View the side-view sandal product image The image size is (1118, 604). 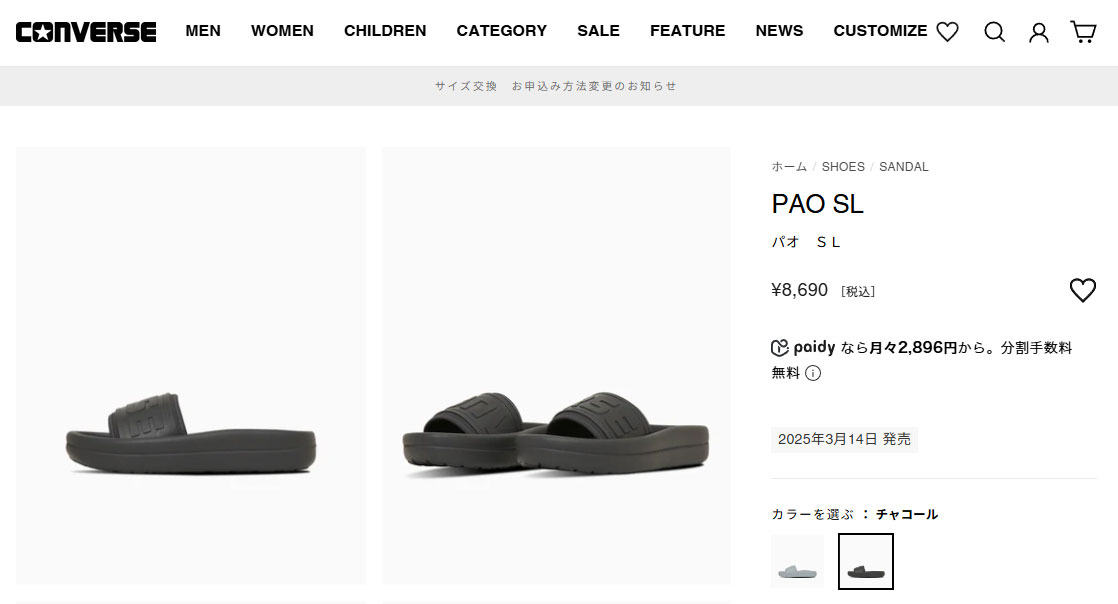point(190,366)
